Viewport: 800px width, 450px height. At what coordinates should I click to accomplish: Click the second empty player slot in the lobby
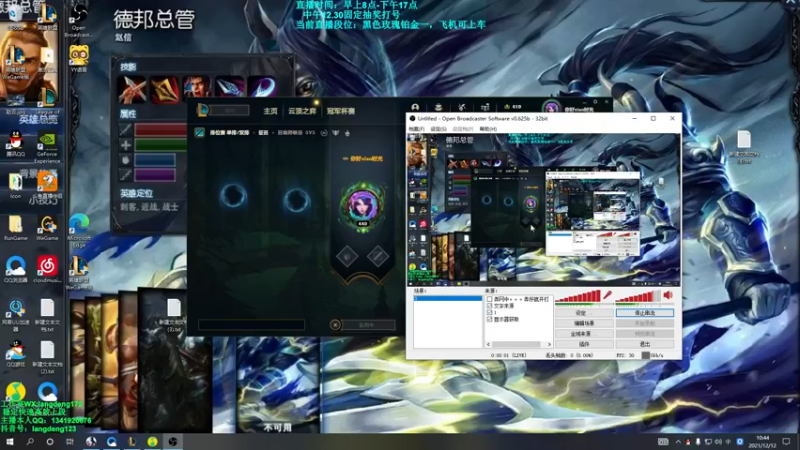(x=296, y=199)
